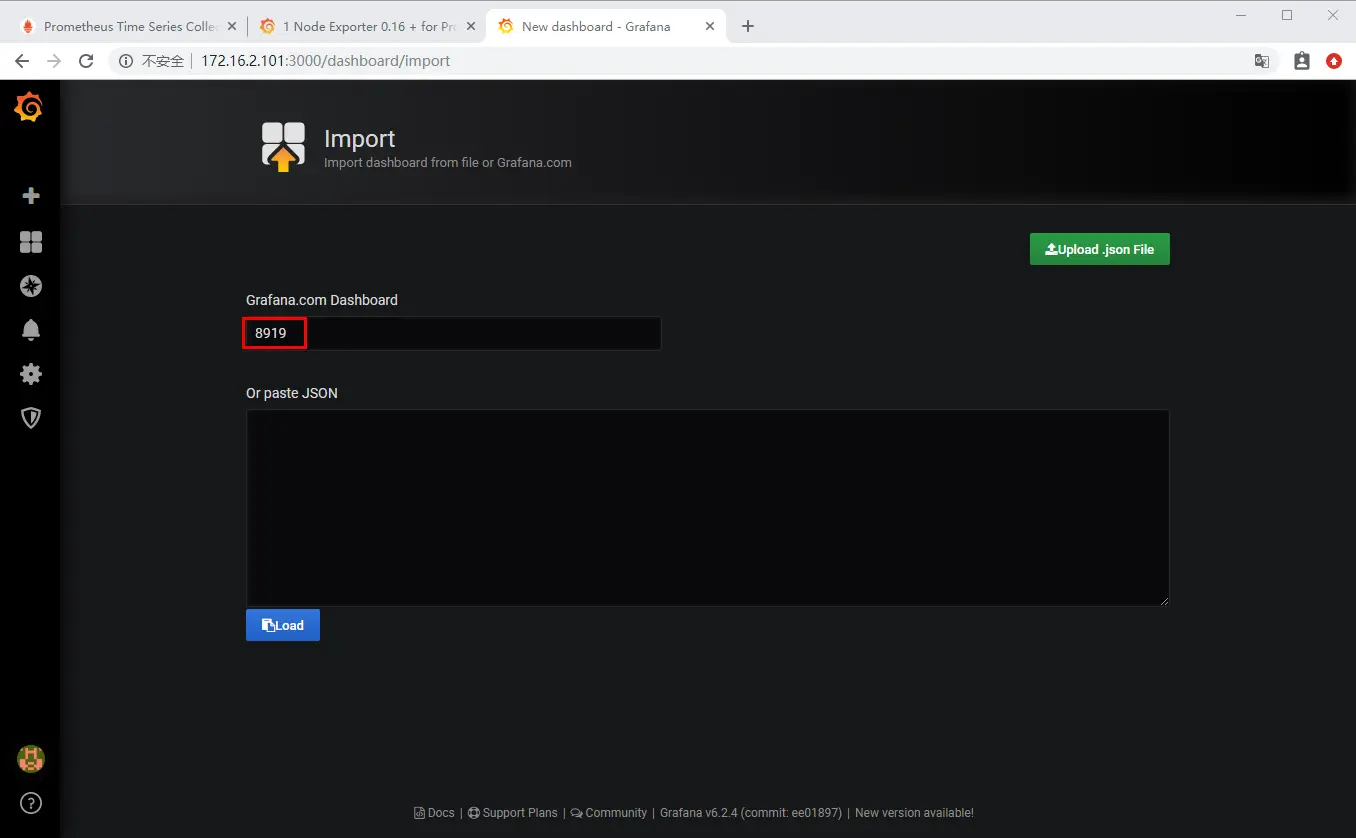
Task: Open a new browser tab
Action: [747, 26]
